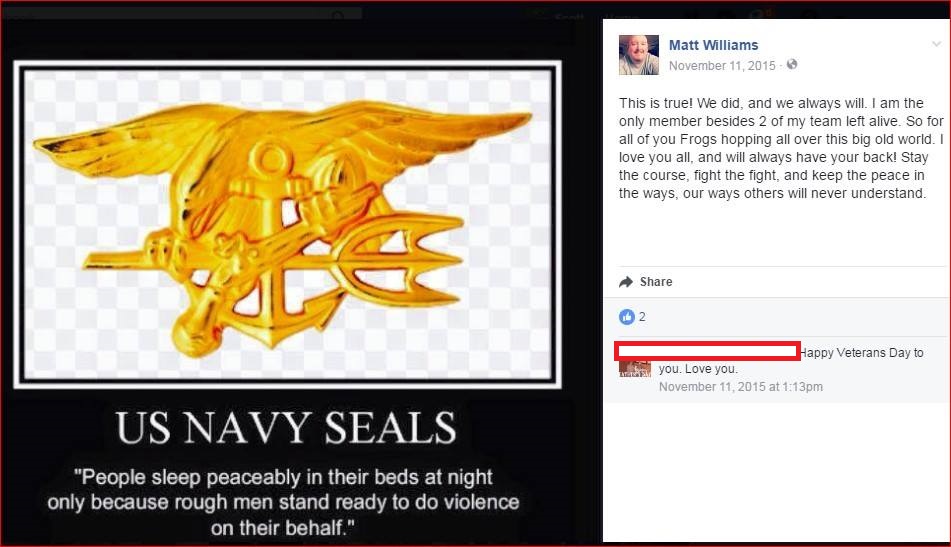This screenshot has width=951, height=547.
Task: Click the blue thumbs-up like icon
Action: click(627, 317)
